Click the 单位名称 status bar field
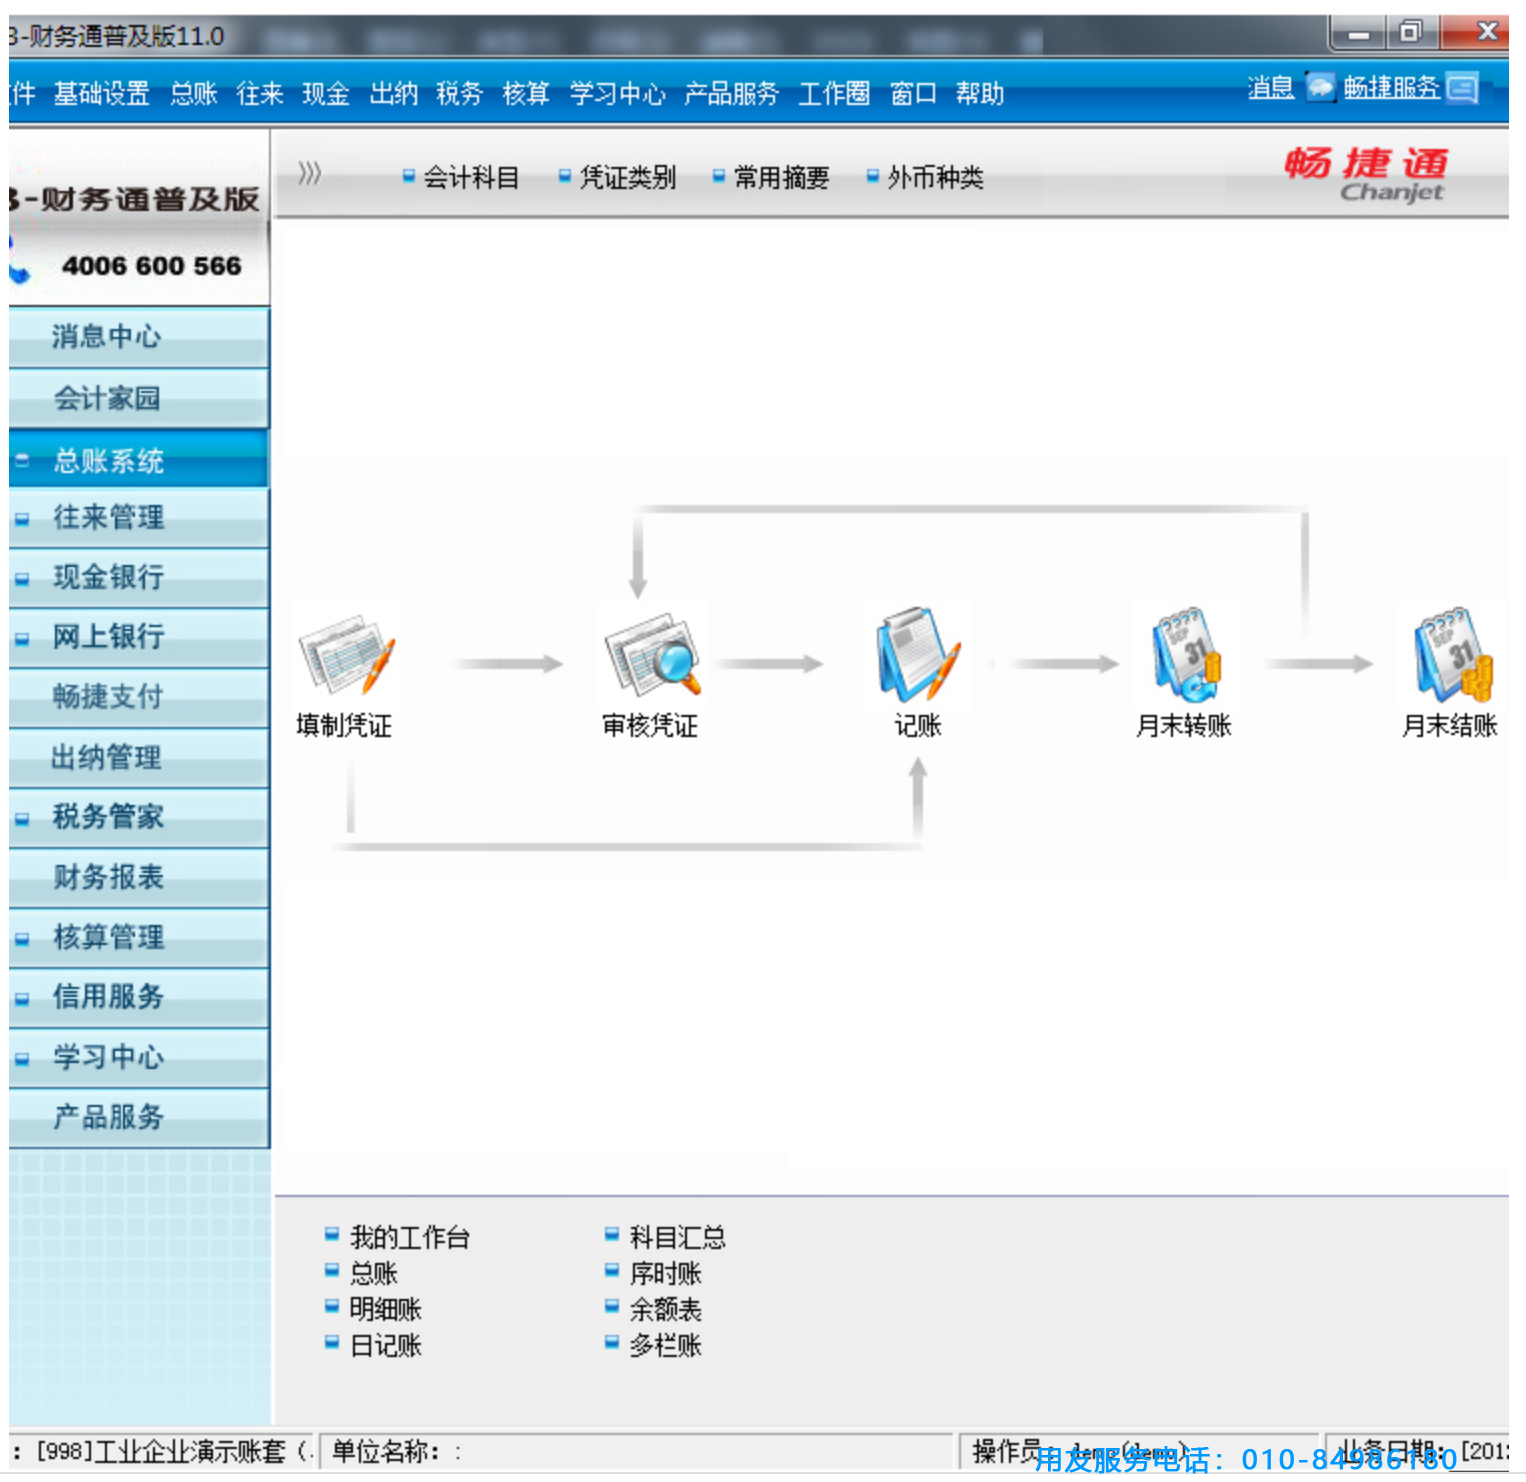Viewport: 1526px width, 1482px height. click(x=637, y=1451)
